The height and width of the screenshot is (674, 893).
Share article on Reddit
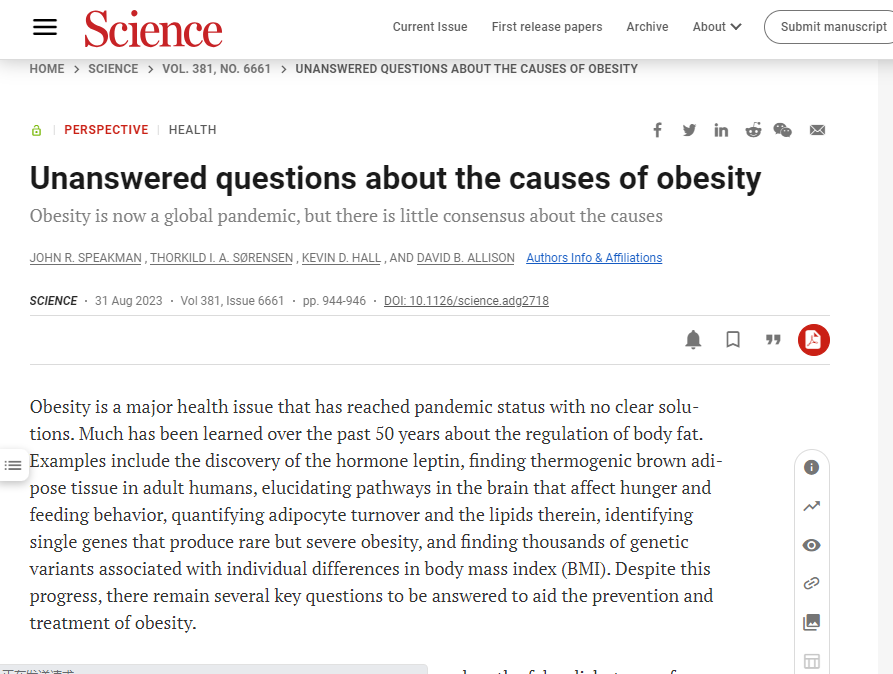tap(753, 130)
